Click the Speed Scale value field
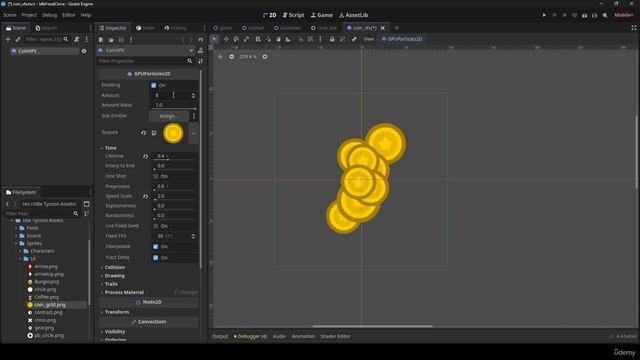This screenshot has height=360, width=640. click(x=176, y=196)
